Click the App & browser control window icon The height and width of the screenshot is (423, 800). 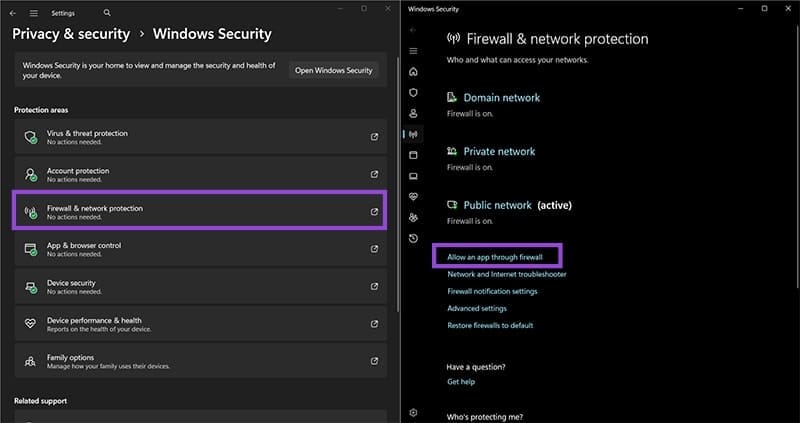click(x=31, y=250)
